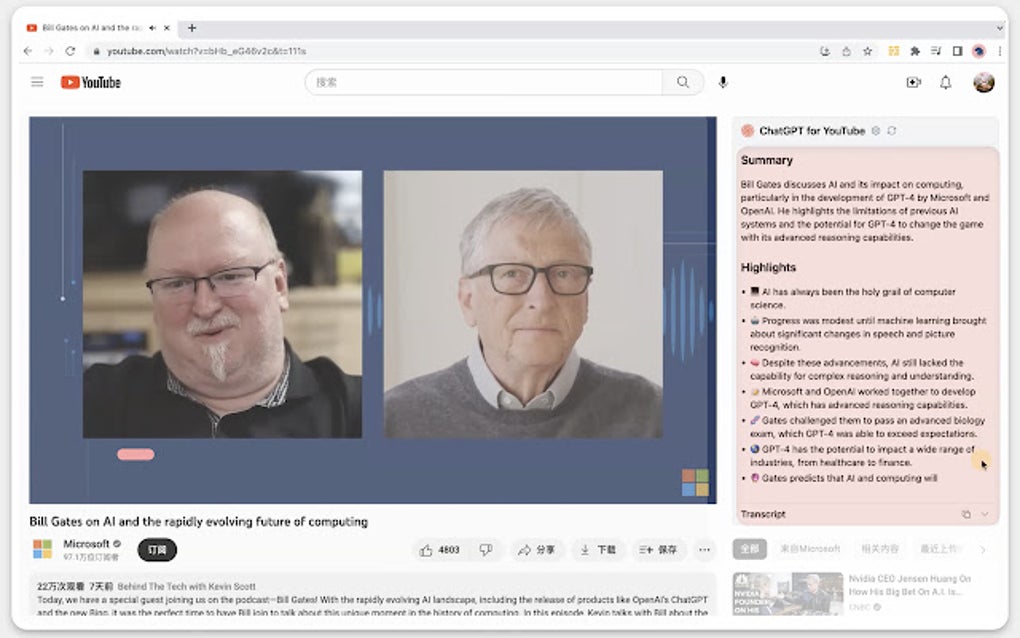
Task: Open the notifications bell
Action: (x=946, y=82)
